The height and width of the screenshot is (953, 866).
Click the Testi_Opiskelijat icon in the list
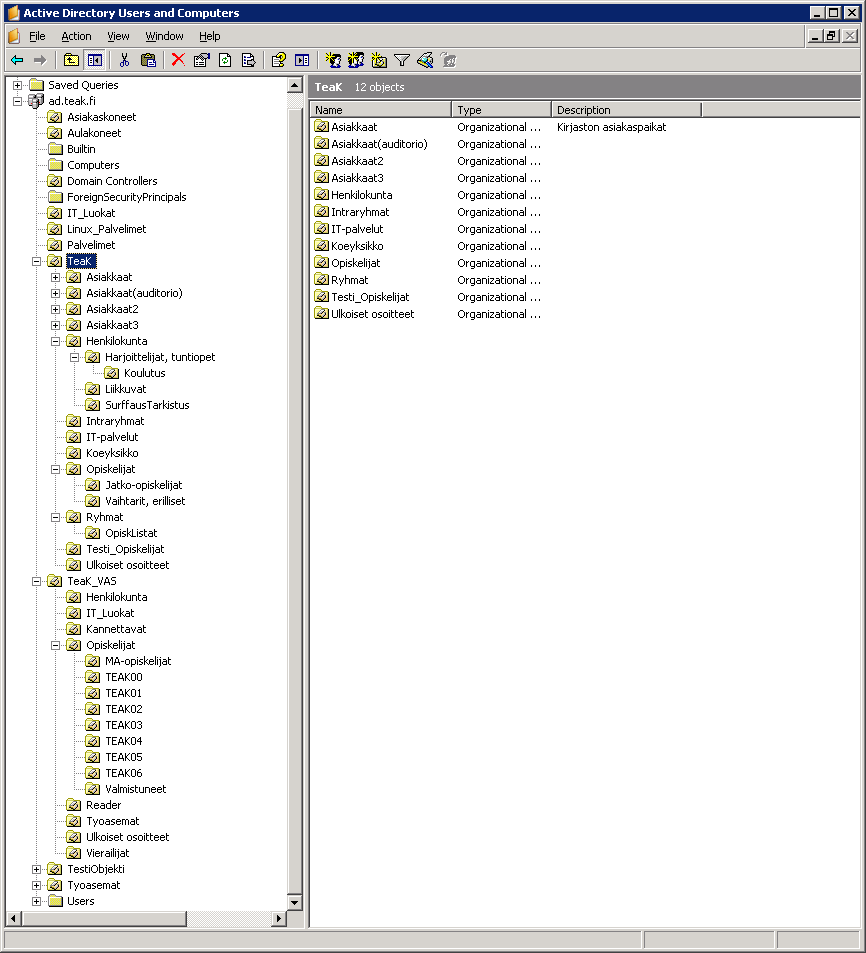[321, 297]
